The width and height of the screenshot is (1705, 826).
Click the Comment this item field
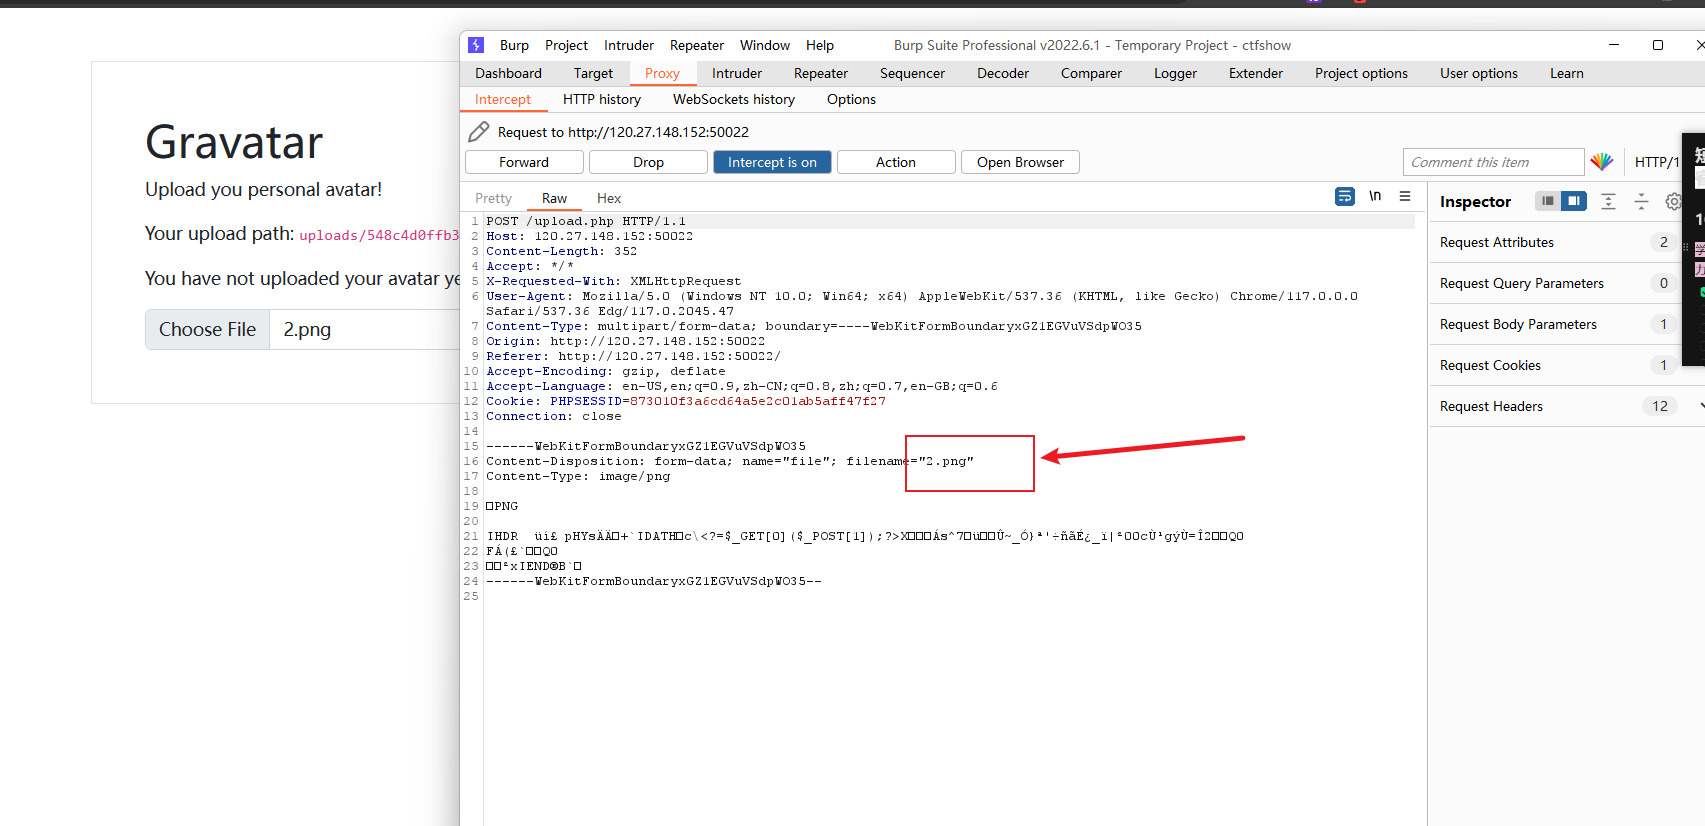1493,162
